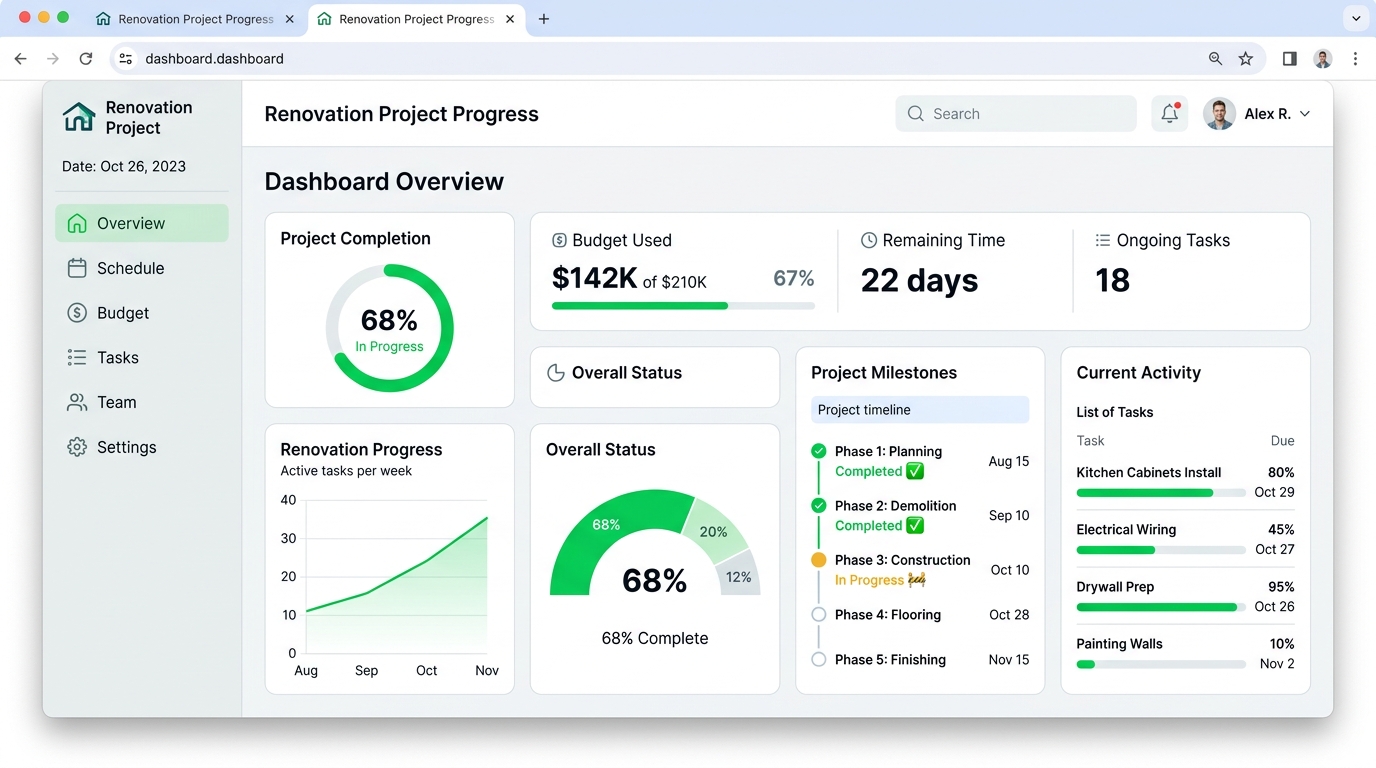Select Tasks in the sidebar
This screenshot has width=1376, height=768.
point(142,358)
